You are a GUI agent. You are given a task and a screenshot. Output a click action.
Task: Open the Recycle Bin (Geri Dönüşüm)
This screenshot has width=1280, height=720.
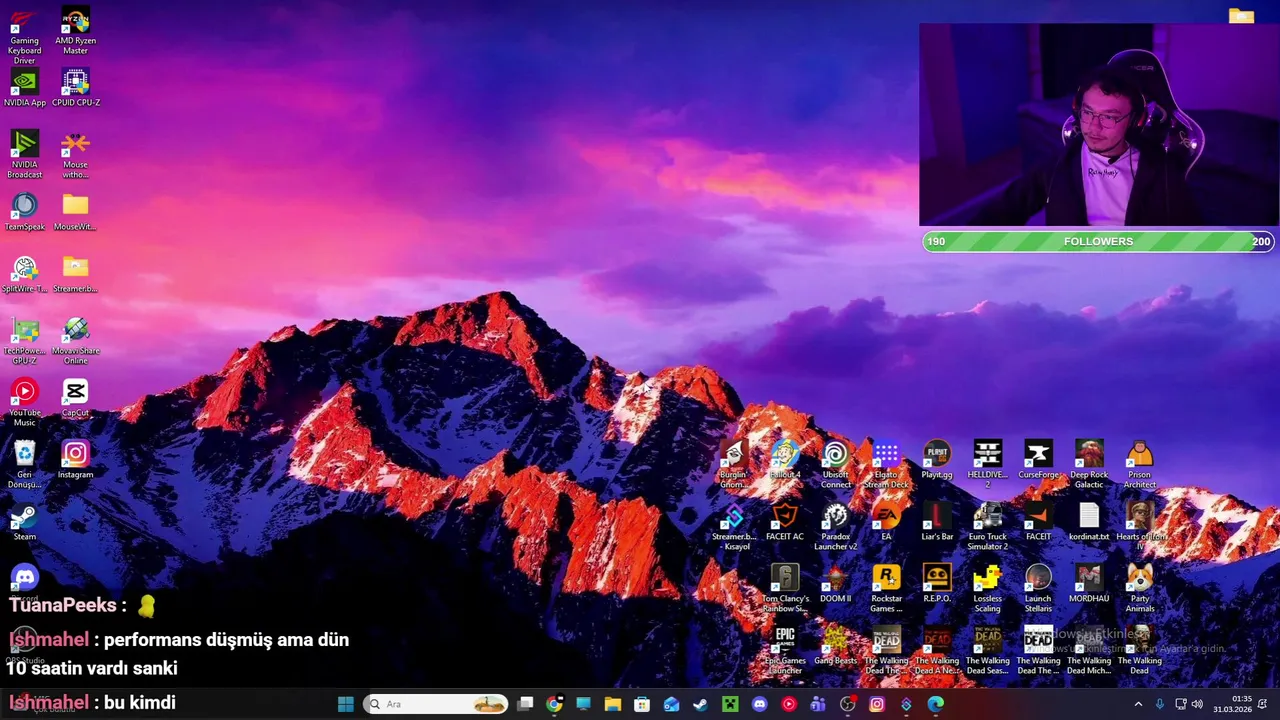(25, 465)
